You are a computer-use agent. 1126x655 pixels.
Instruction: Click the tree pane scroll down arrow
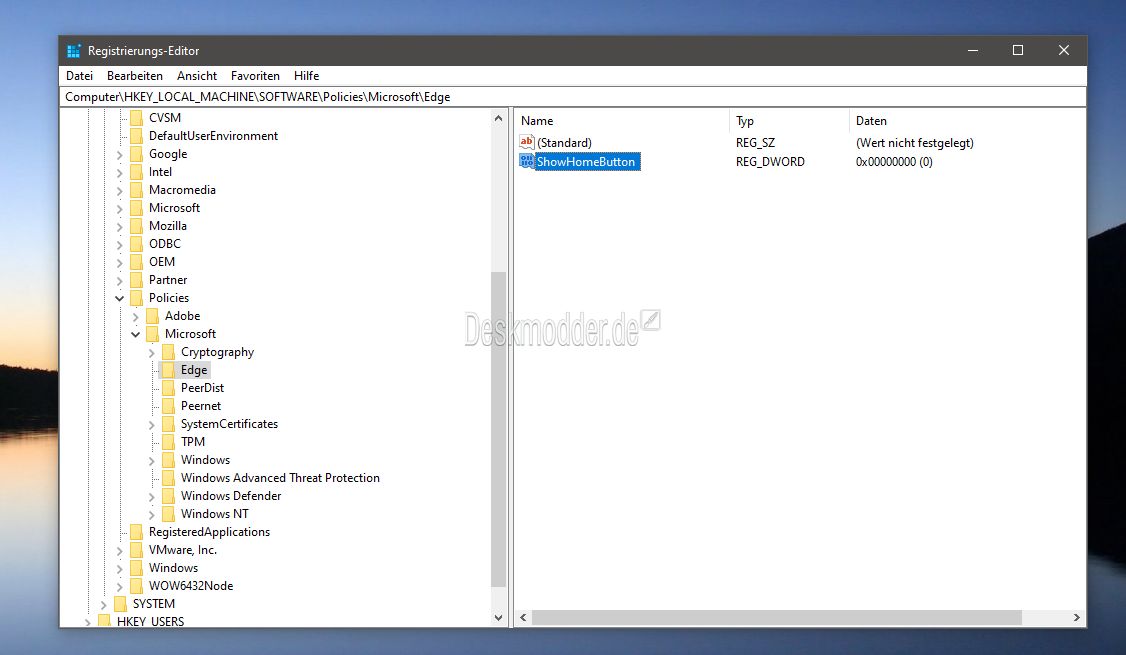498,618
